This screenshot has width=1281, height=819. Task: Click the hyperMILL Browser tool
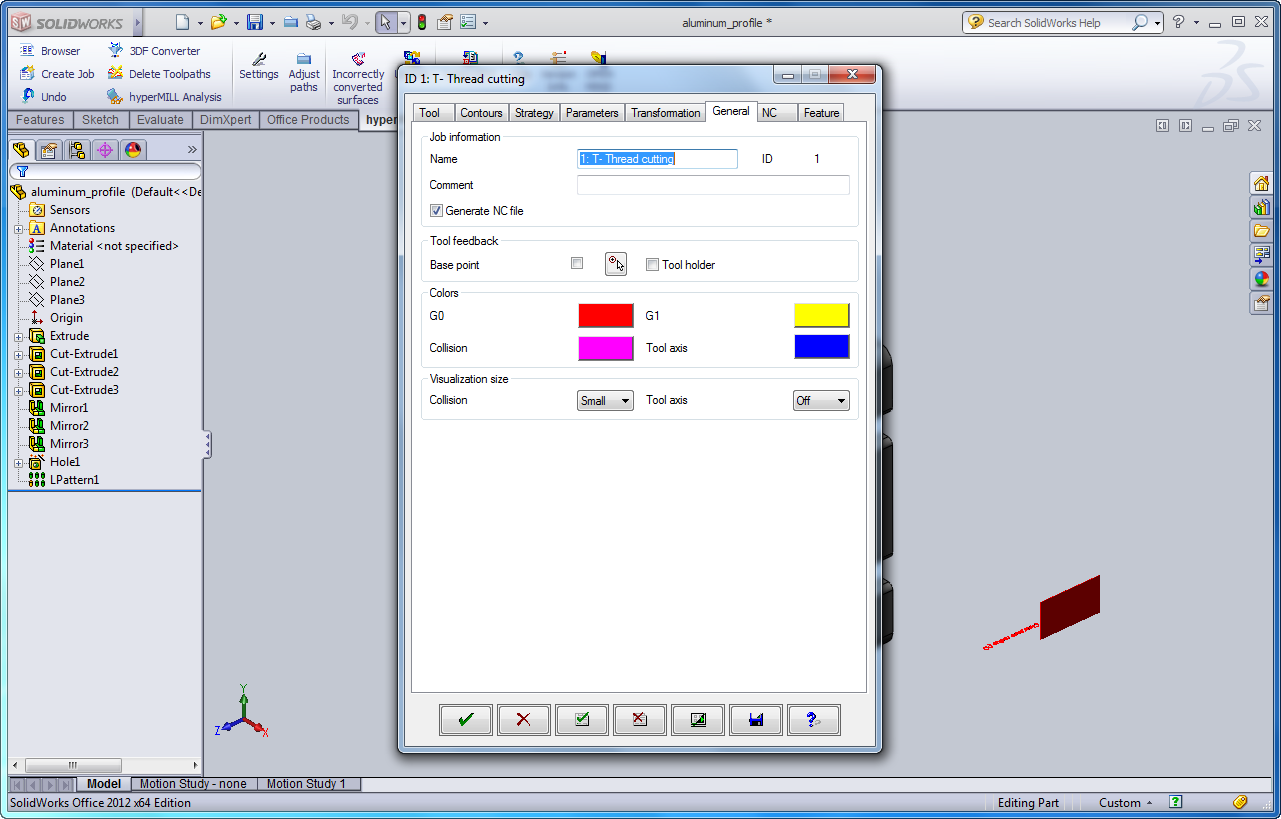point(50,51)
